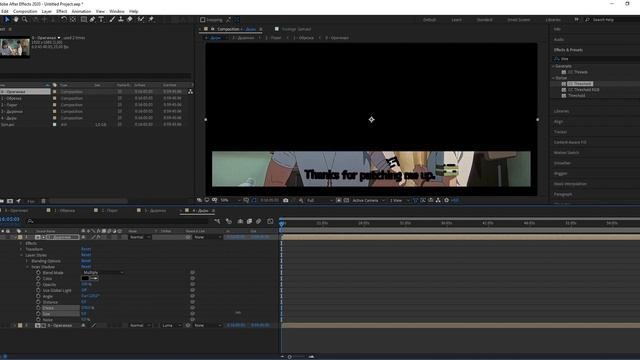Switch to the Learn workspace
640x360 pixels.
click(456, 20)
